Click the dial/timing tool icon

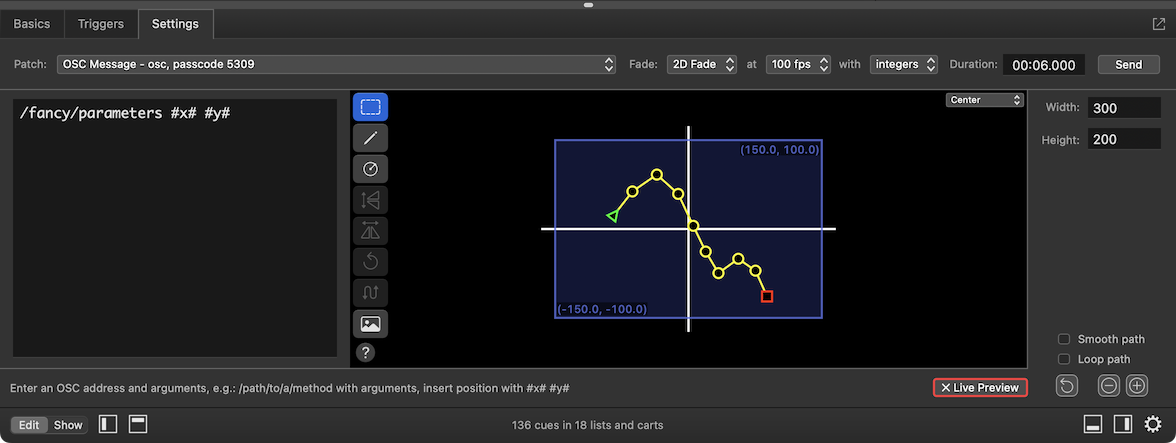click(x=370, y=169)
